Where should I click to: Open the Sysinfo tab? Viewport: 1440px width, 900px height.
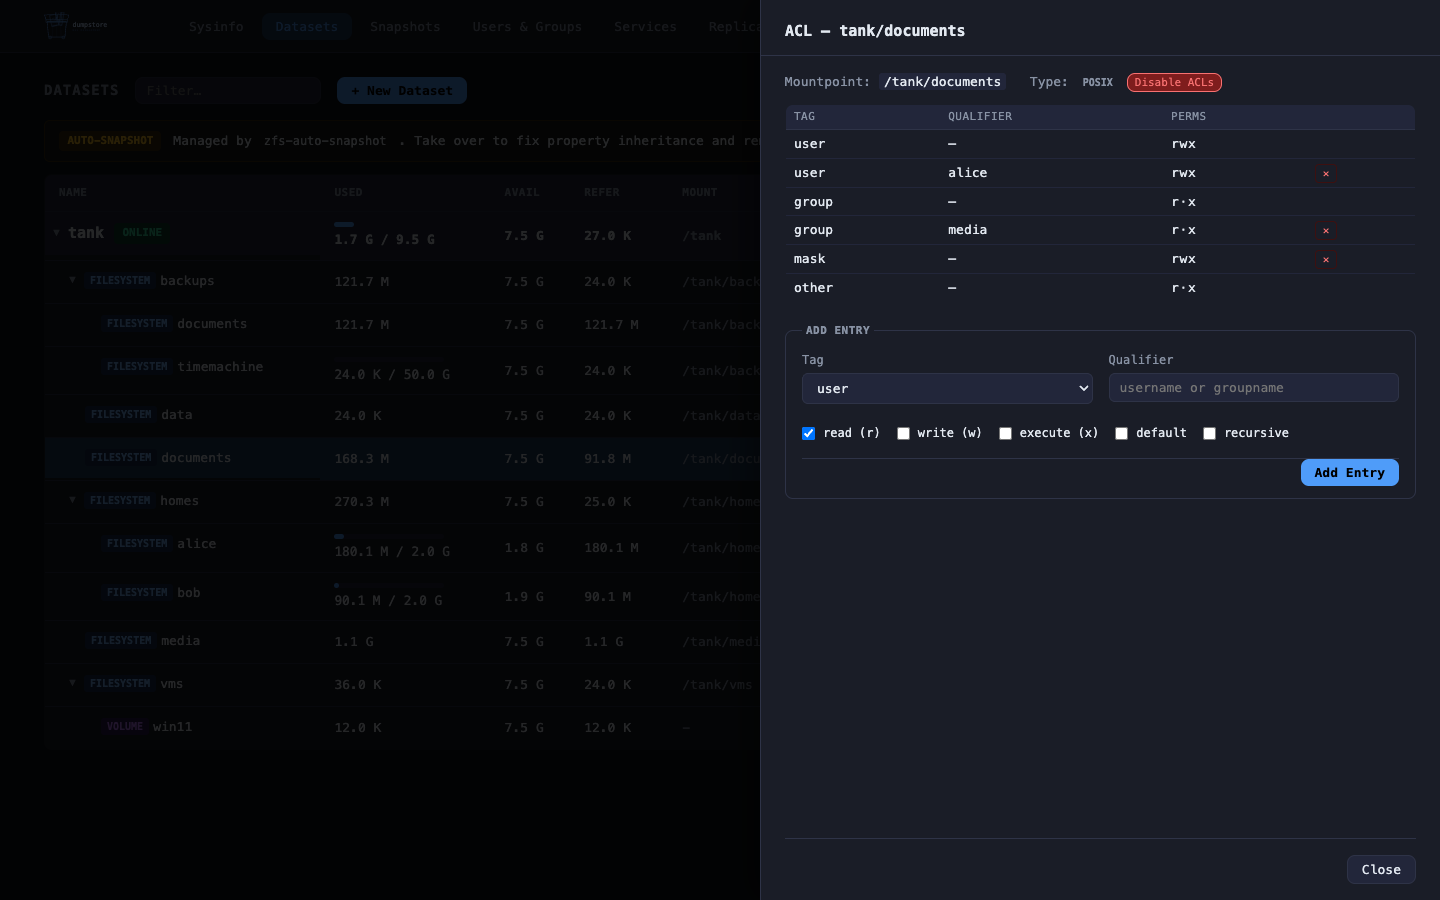pos(216,27)
